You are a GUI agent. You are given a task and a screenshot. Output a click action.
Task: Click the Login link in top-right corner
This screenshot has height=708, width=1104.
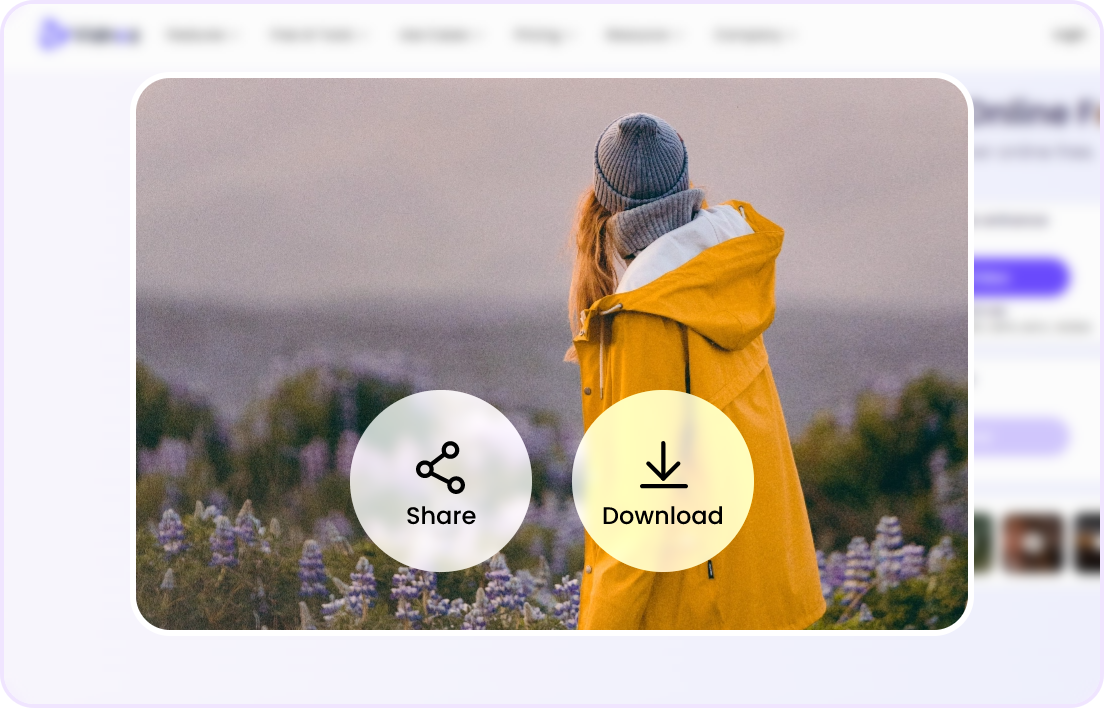tap(1070, 35)
